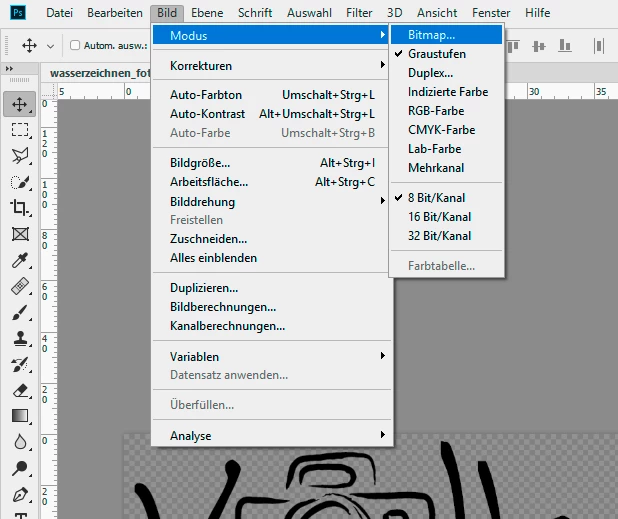Select the Quick Selection tool
618x519 pixels.
point(20,182)
